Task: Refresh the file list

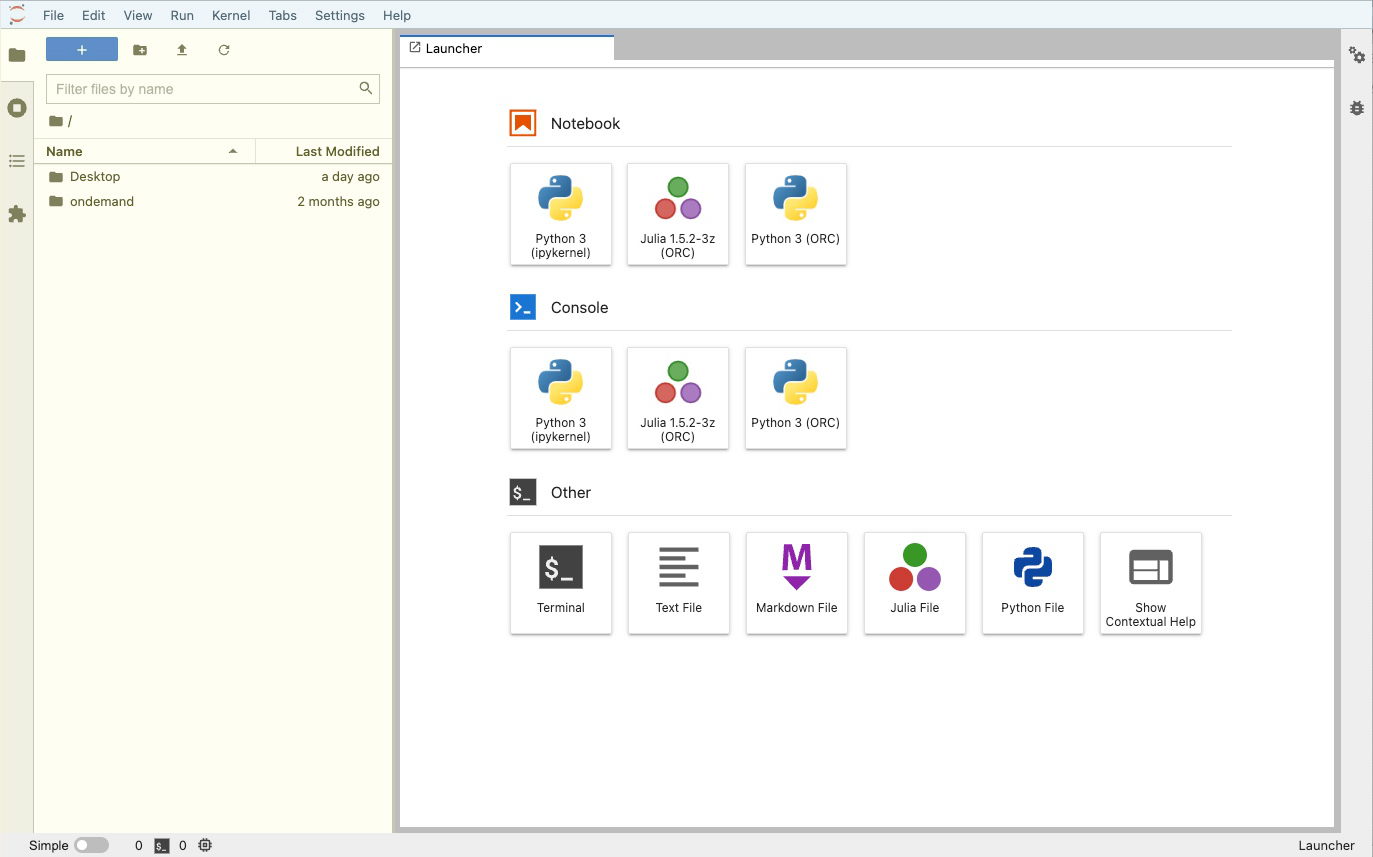Action: [x=224, y=50]
